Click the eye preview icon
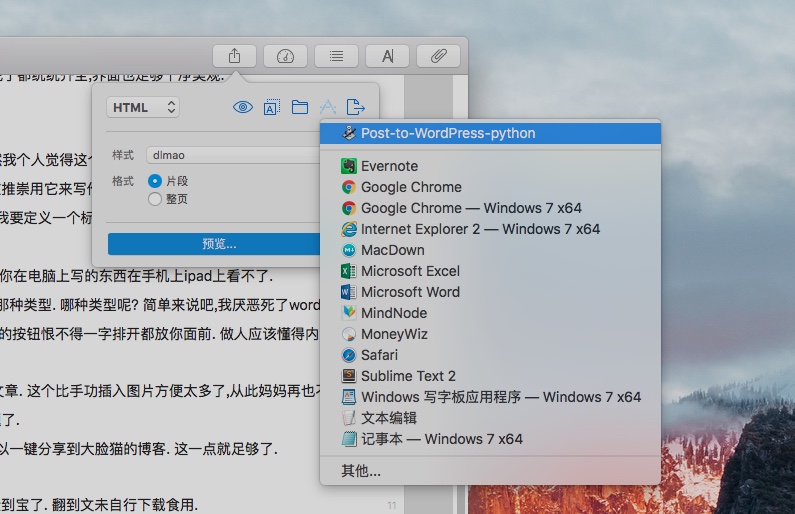Image resolution: width=795 pixels, height=514 pixels. coord(243,107)
